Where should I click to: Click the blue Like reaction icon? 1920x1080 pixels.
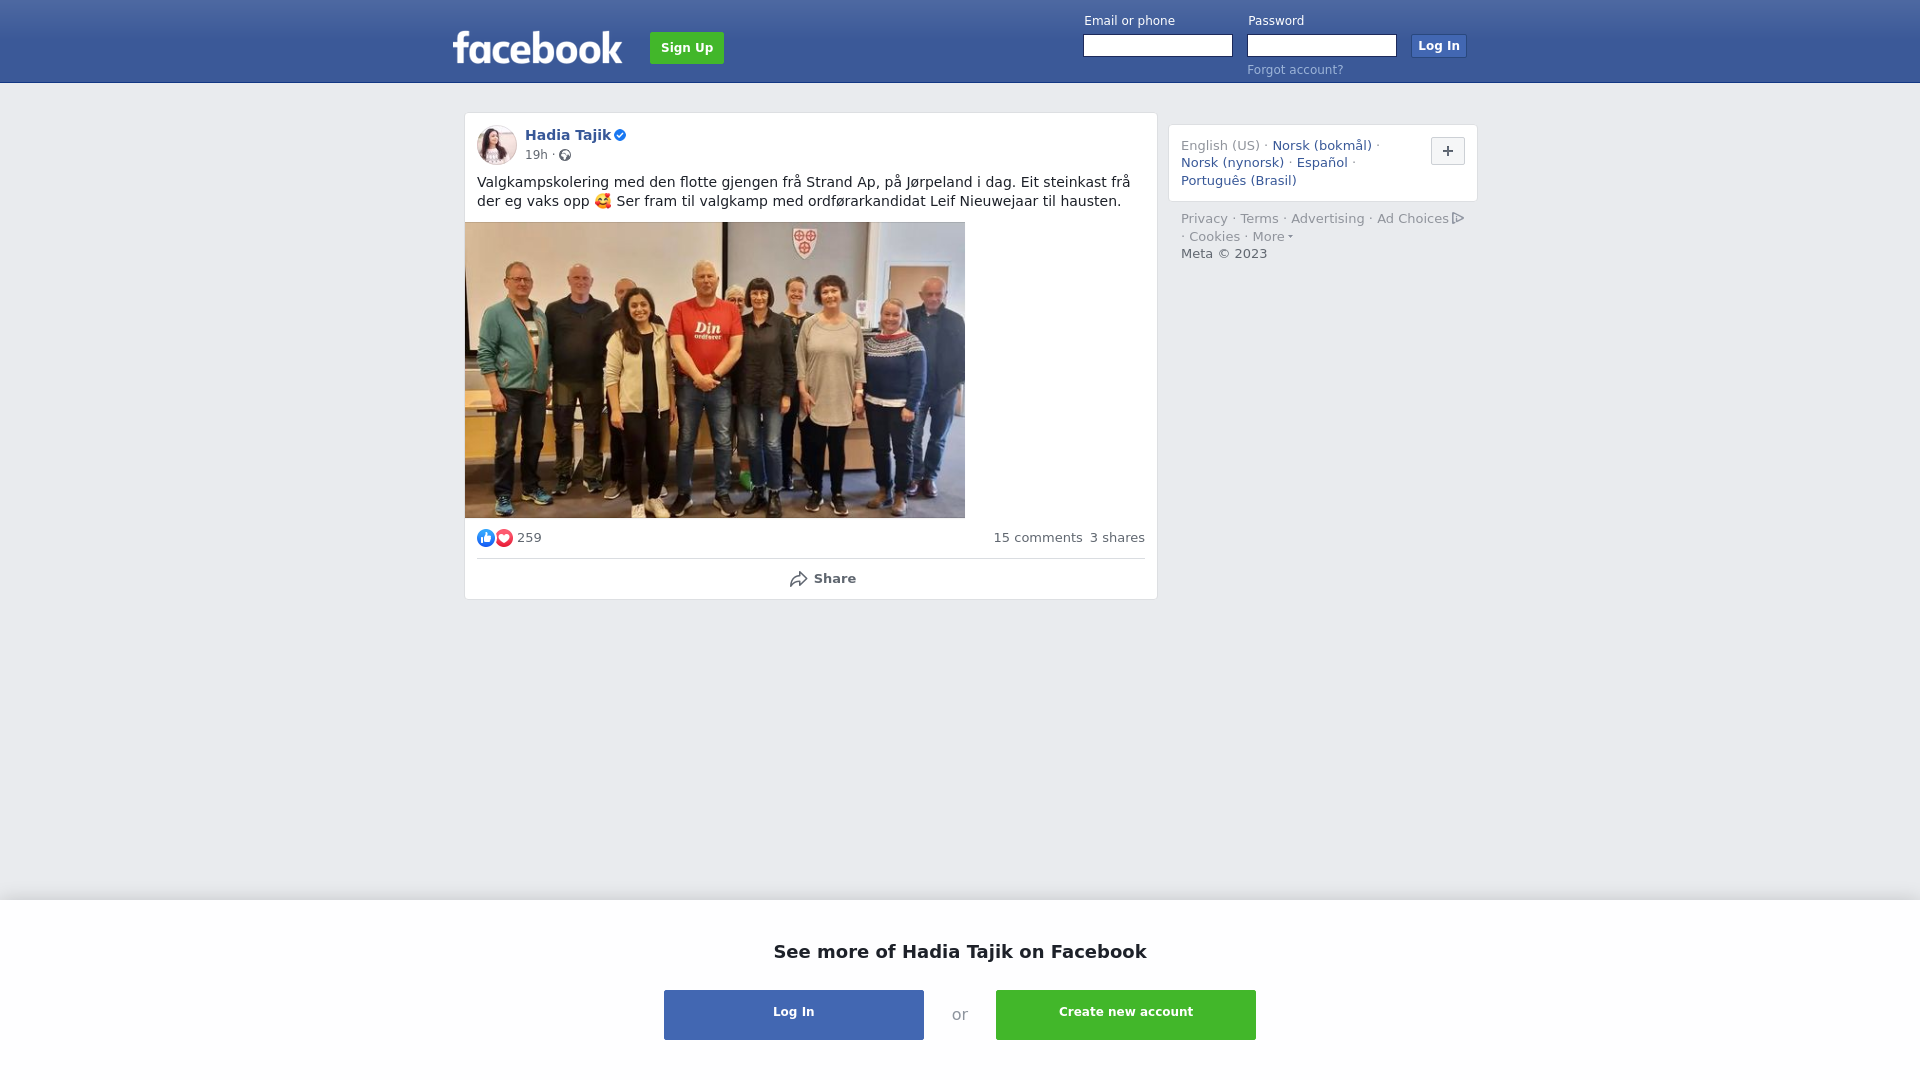[486, 538]
